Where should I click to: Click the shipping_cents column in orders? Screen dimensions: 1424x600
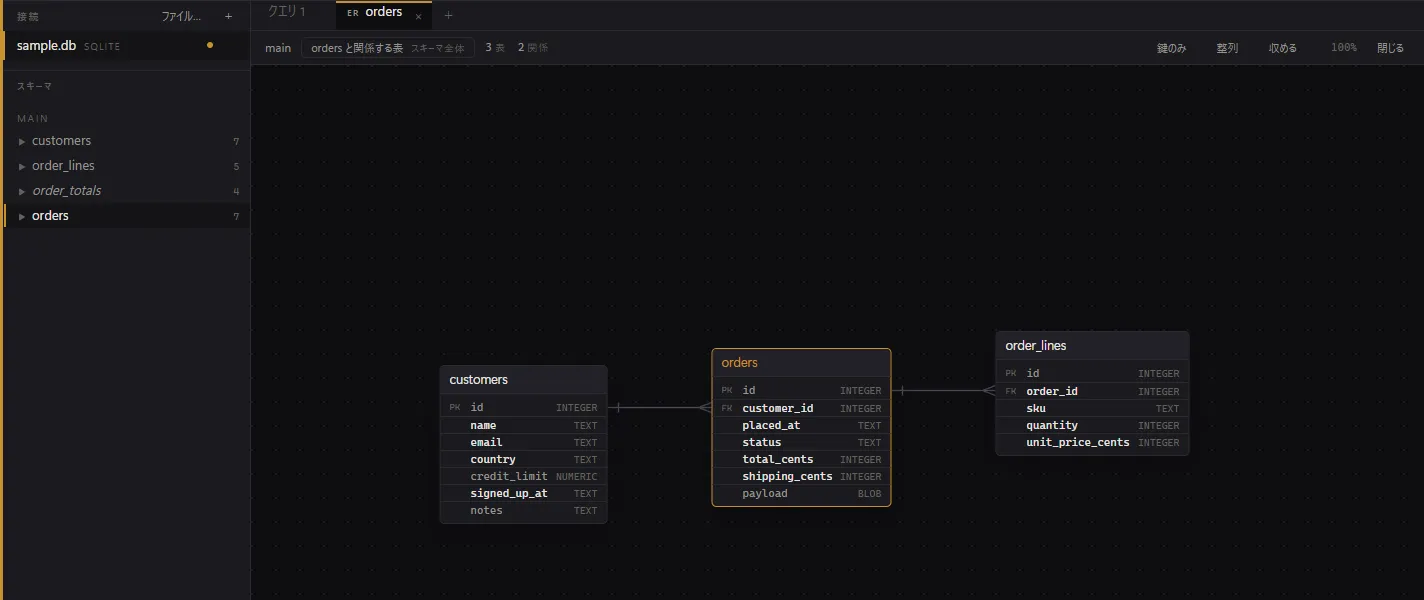tap(801, 476)
